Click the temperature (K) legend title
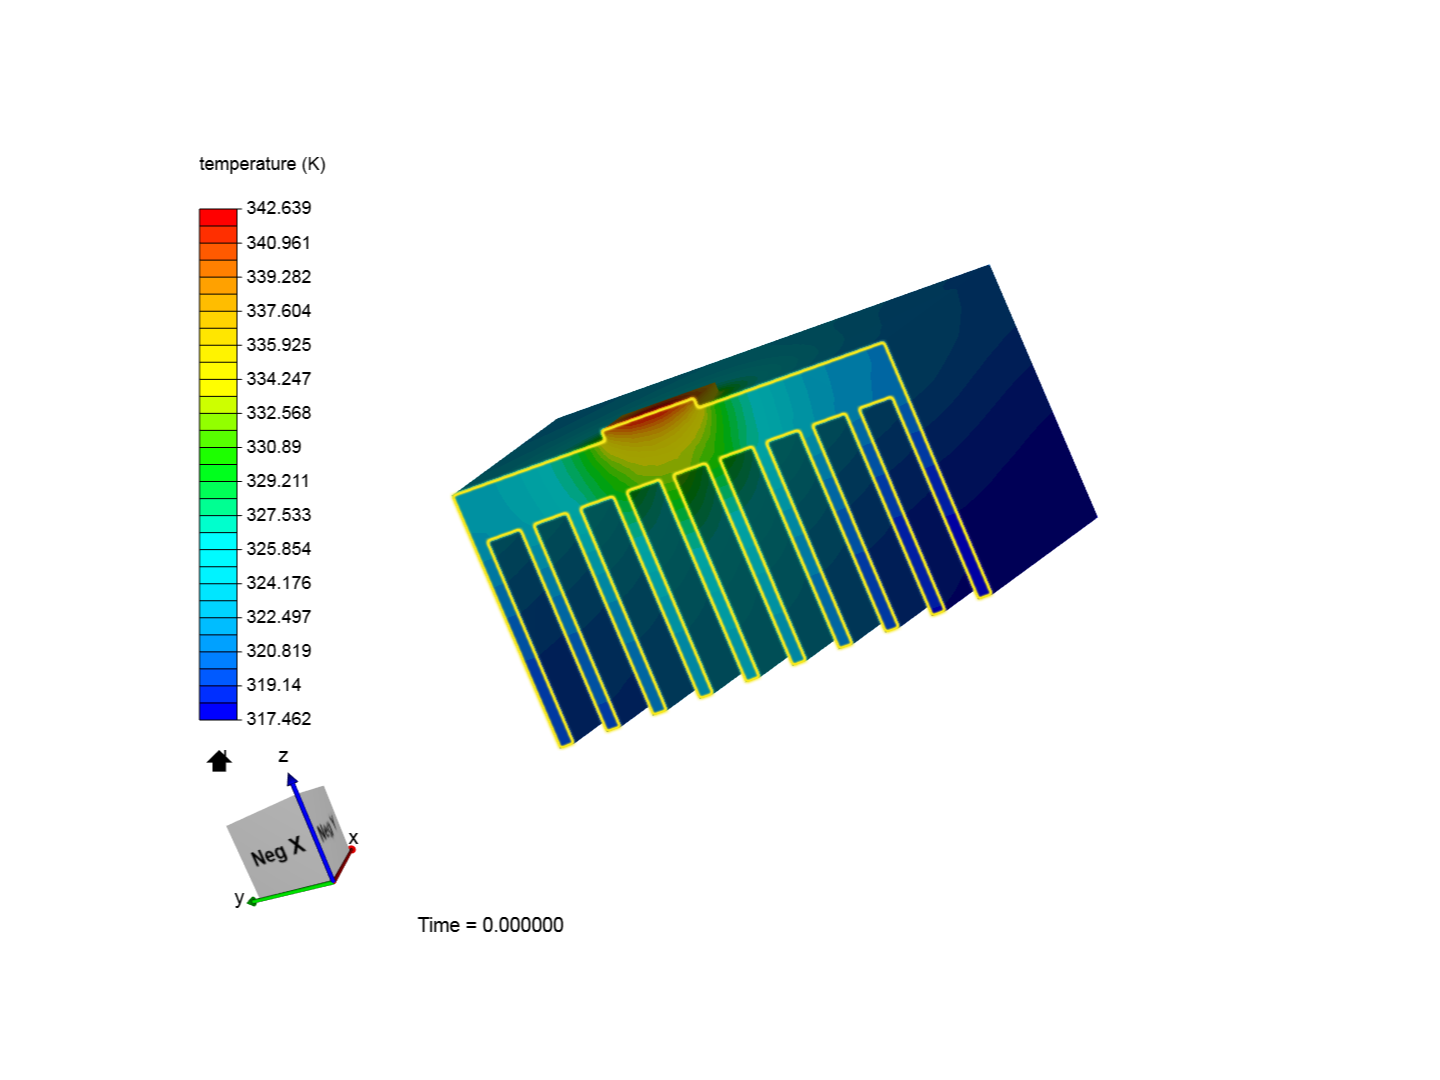 (x=262, y=164)
